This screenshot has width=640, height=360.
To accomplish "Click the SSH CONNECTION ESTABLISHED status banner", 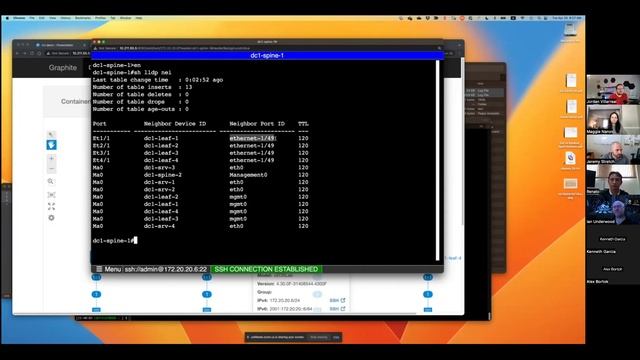I will coord(266,269).
